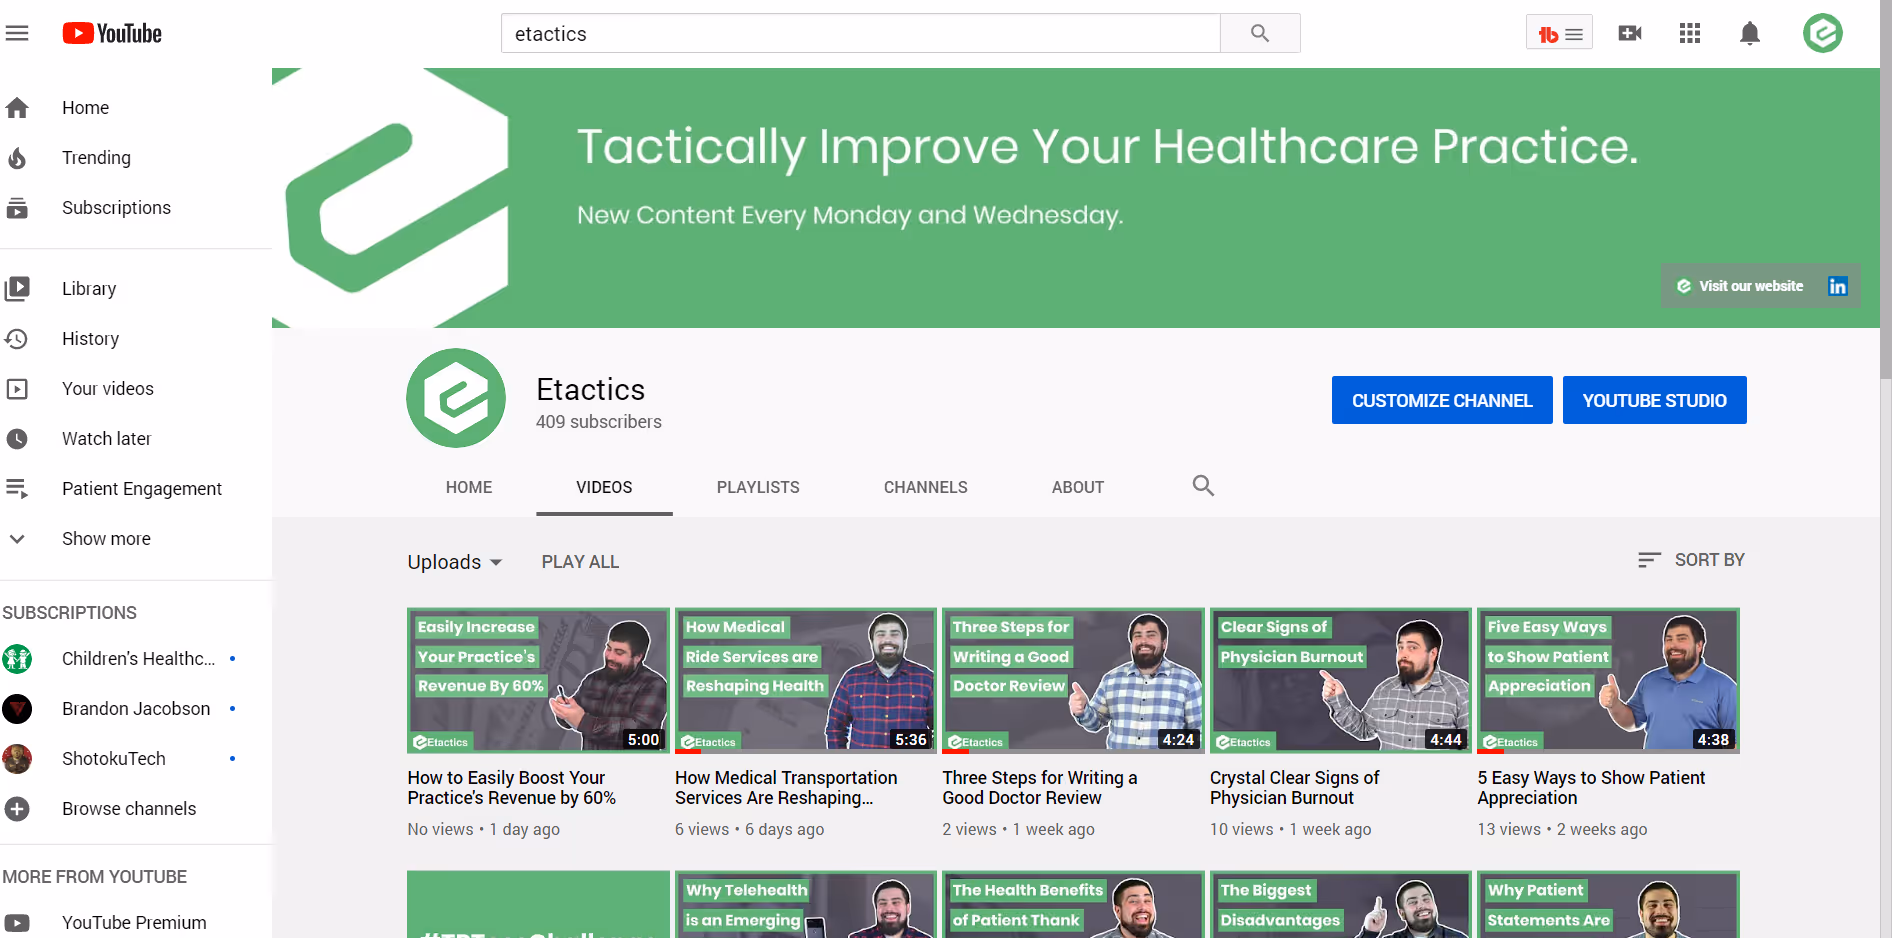Open the hamburger navigation menu
This screenshot has height=938, width=1892.
[18, 32]
